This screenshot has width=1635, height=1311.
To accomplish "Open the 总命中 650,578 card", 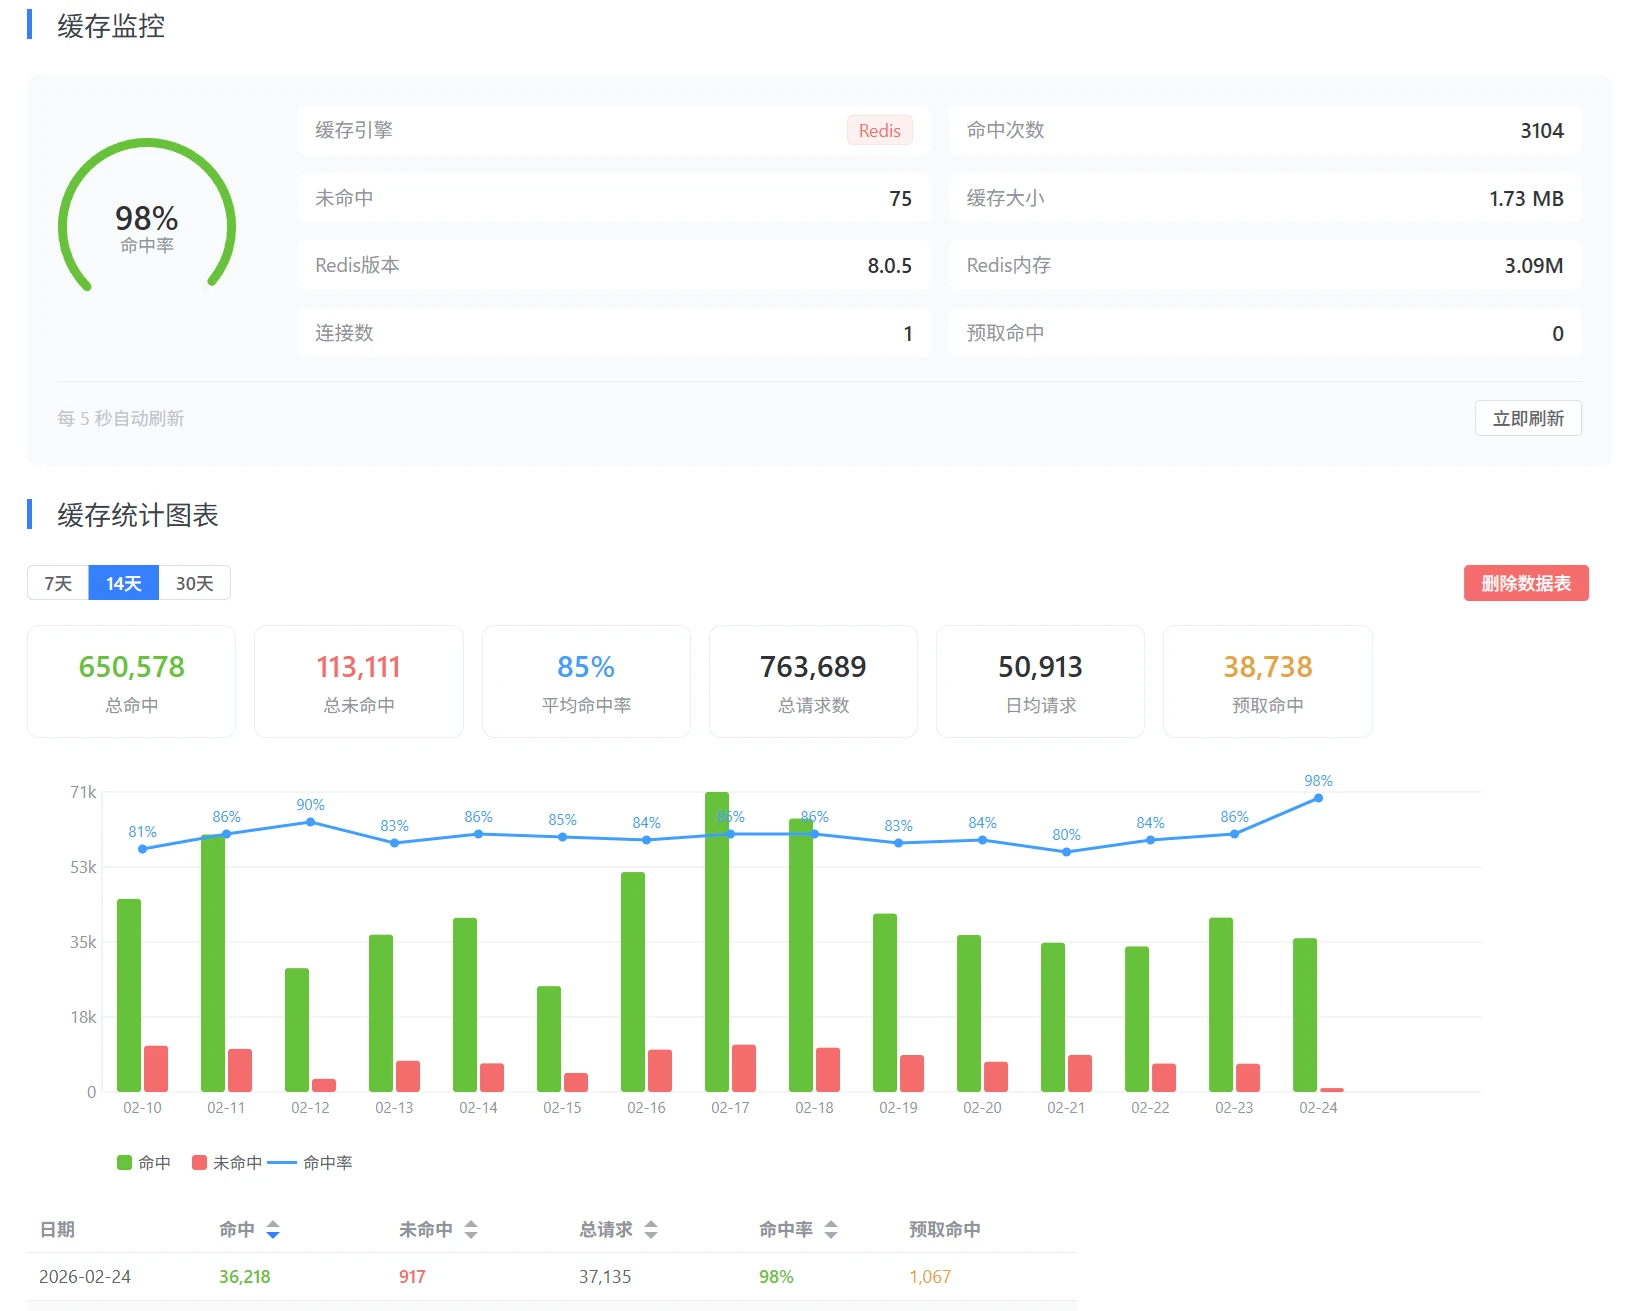I will [132, 682].
